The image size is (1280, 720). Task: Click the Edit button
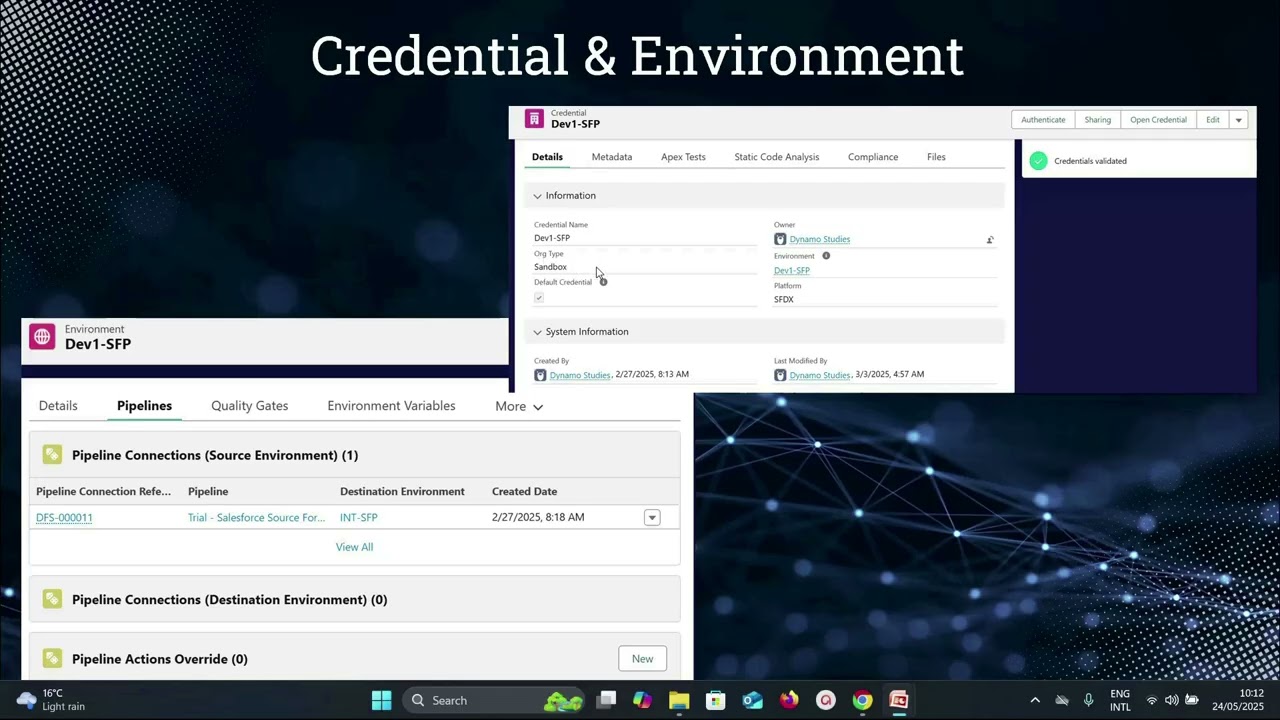pyautogui.click(x=1212, y=120)
